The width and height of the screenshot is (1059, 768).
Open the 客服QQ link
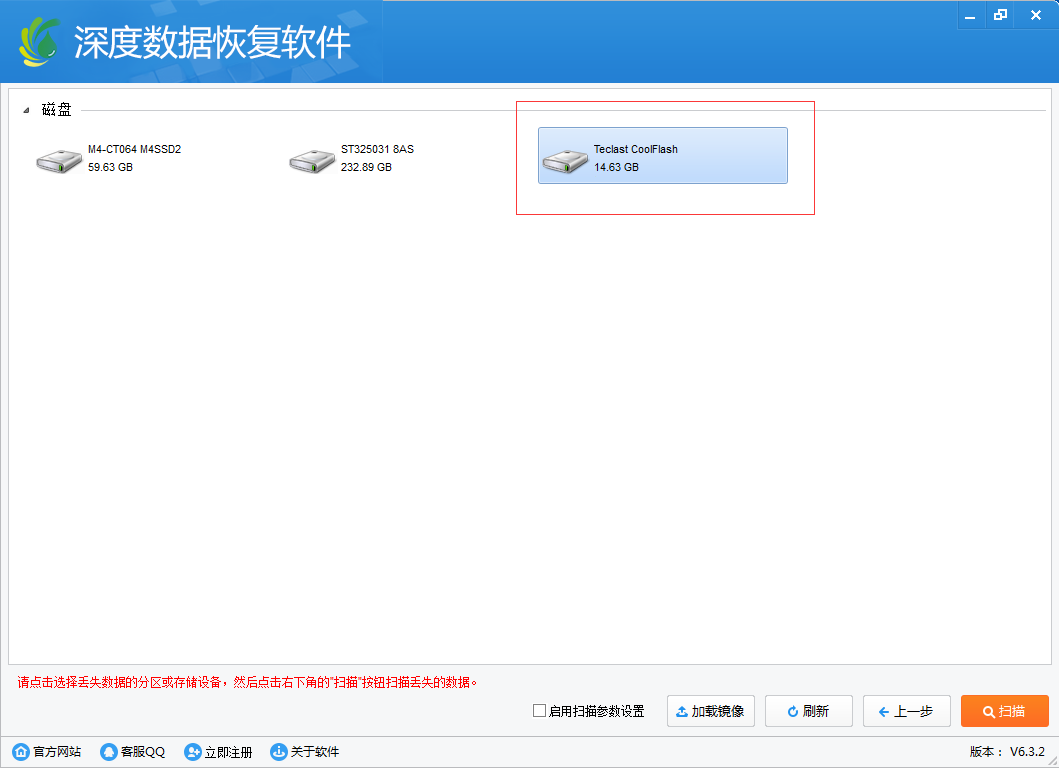143,752
